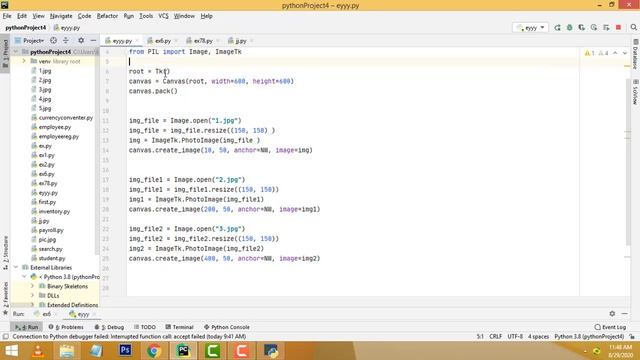Viewport: 640px width, 360px height.
Task: Select employeereg.py in the tree
Action: pyautogui.click(x=59, y=136)
